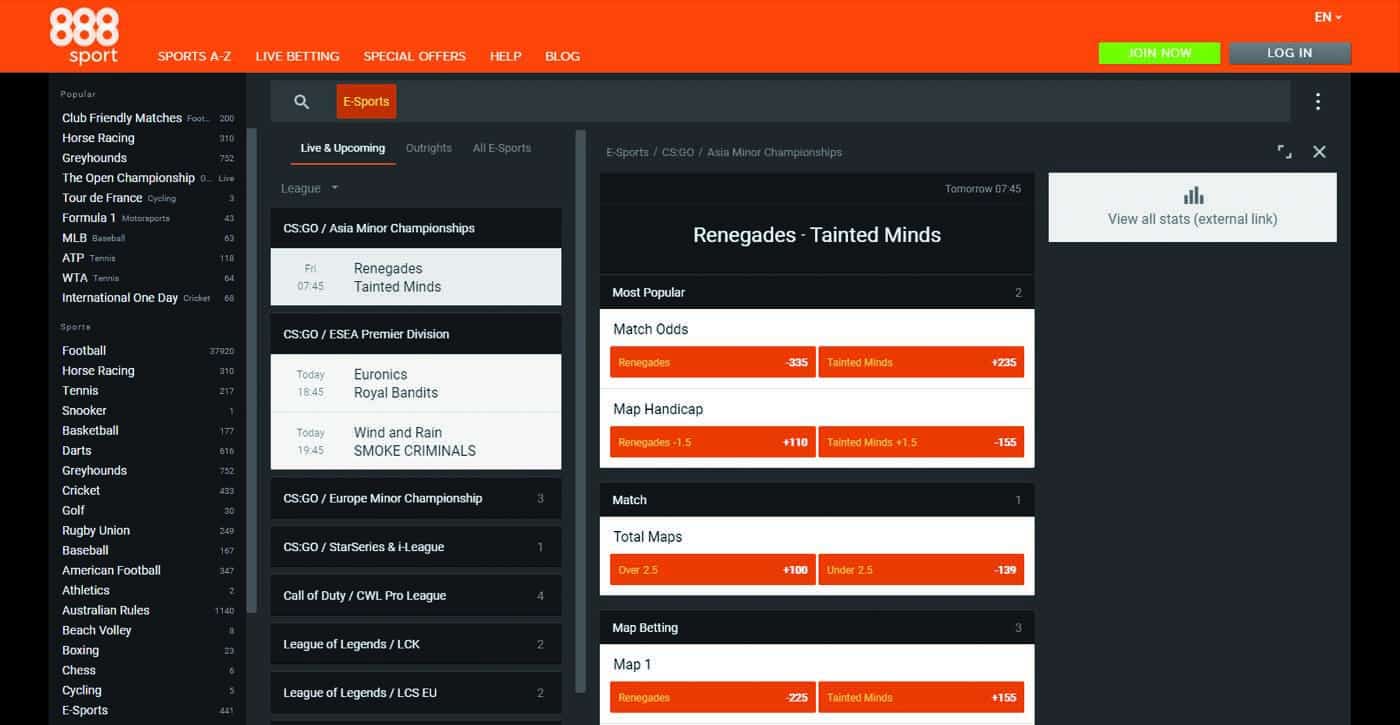Bet on Renegades at -335
The image size is (1400, 725).
coord(712,362)
